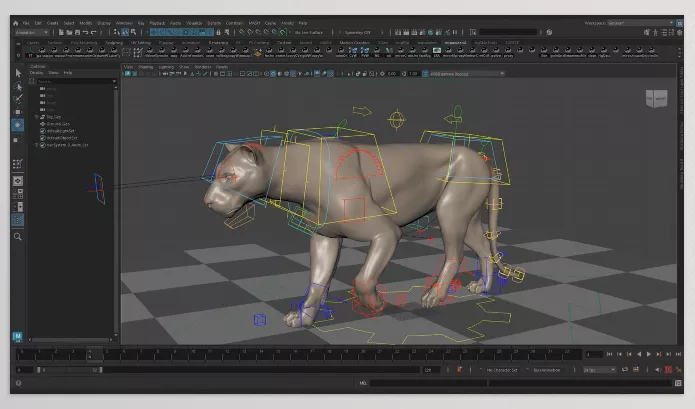Redo the last action

(x=94, y=32)
